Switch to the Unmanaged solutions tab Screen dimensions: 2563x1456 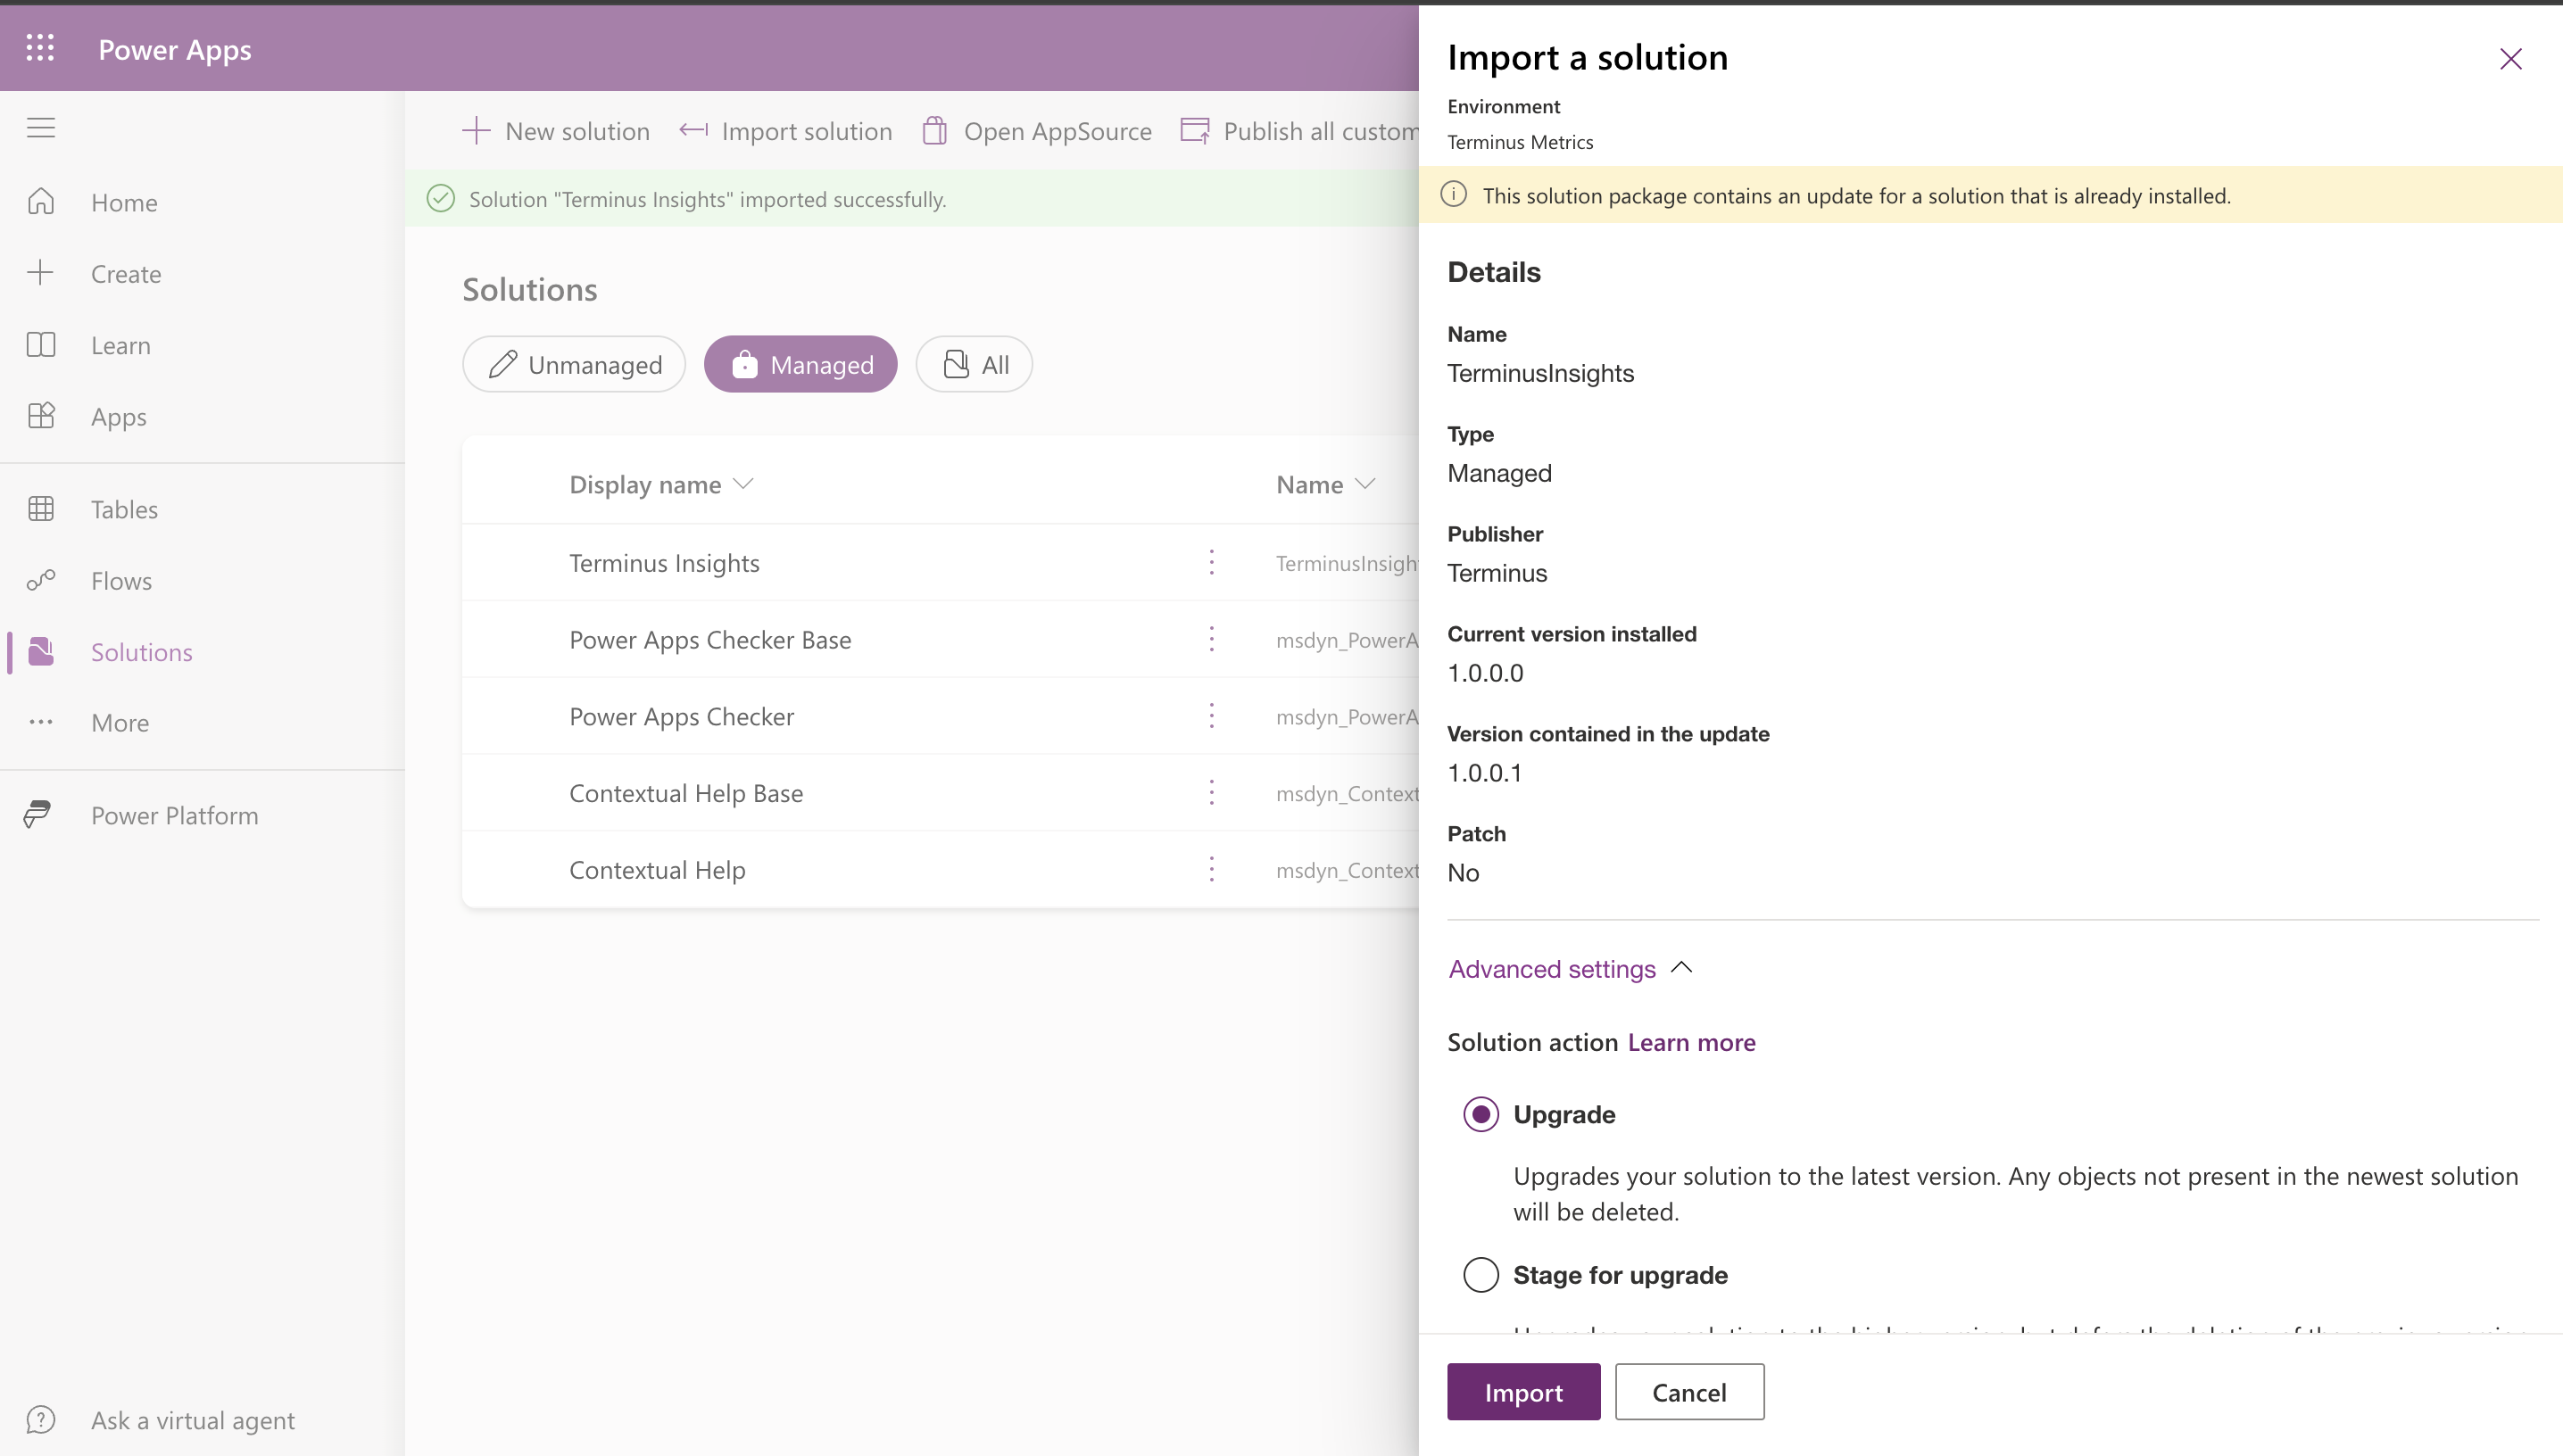point(574,364)
